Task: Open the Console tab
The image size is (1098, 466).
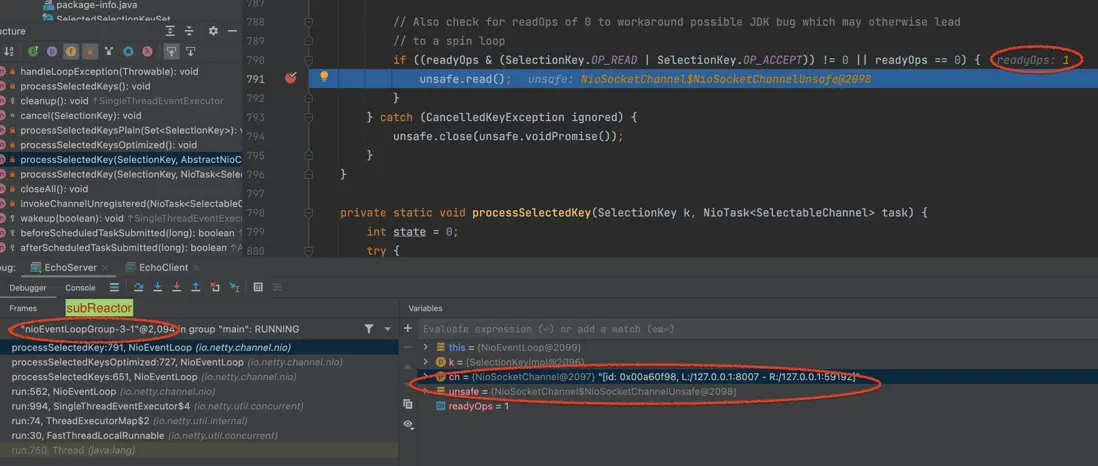Action: (x=81, y=287)
